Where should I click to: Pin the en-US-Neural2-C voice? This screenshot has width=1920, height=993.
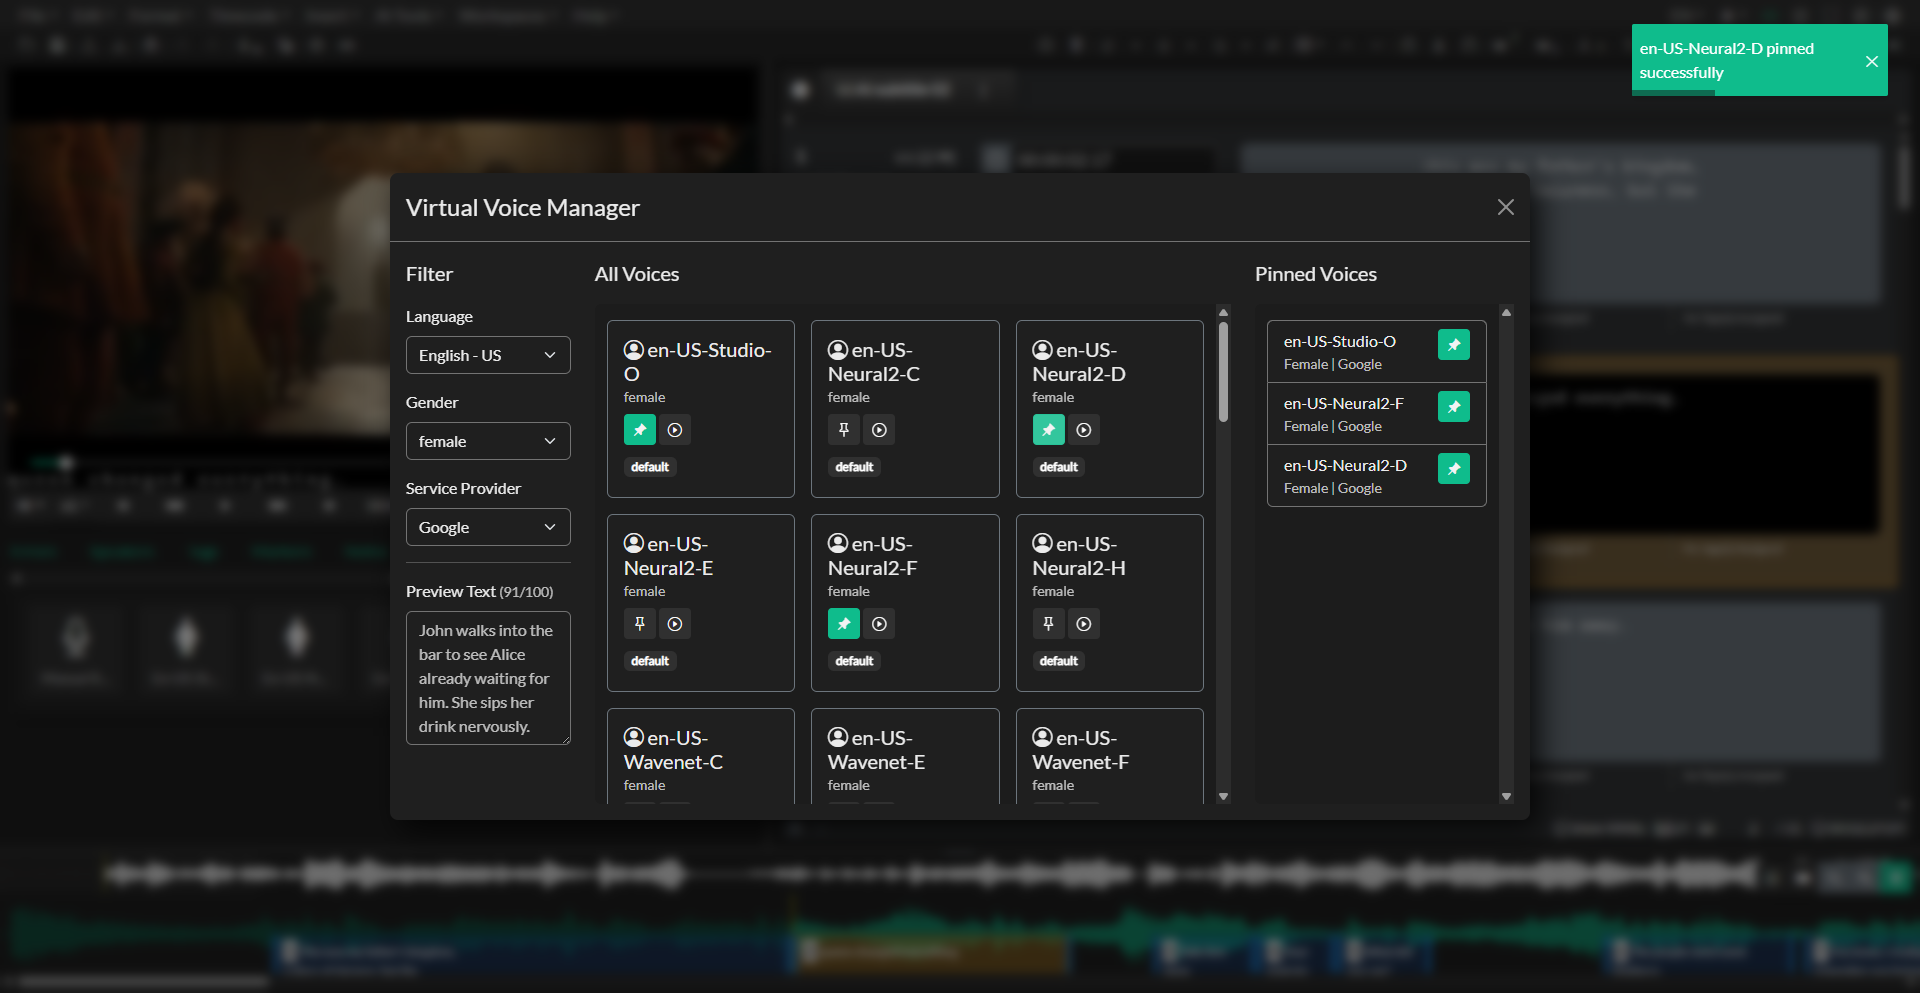(x=843, y=429)
